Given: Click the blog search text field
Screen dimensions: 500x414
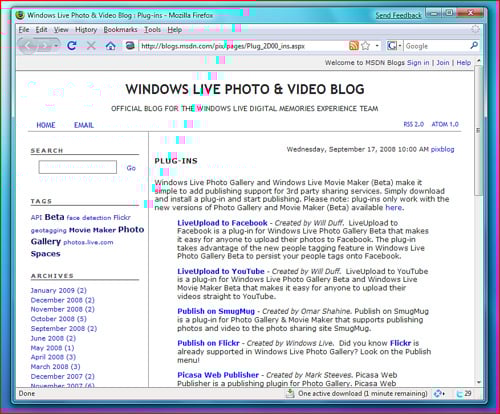Looking at the screenshot, I should click(x=78, y=167).
